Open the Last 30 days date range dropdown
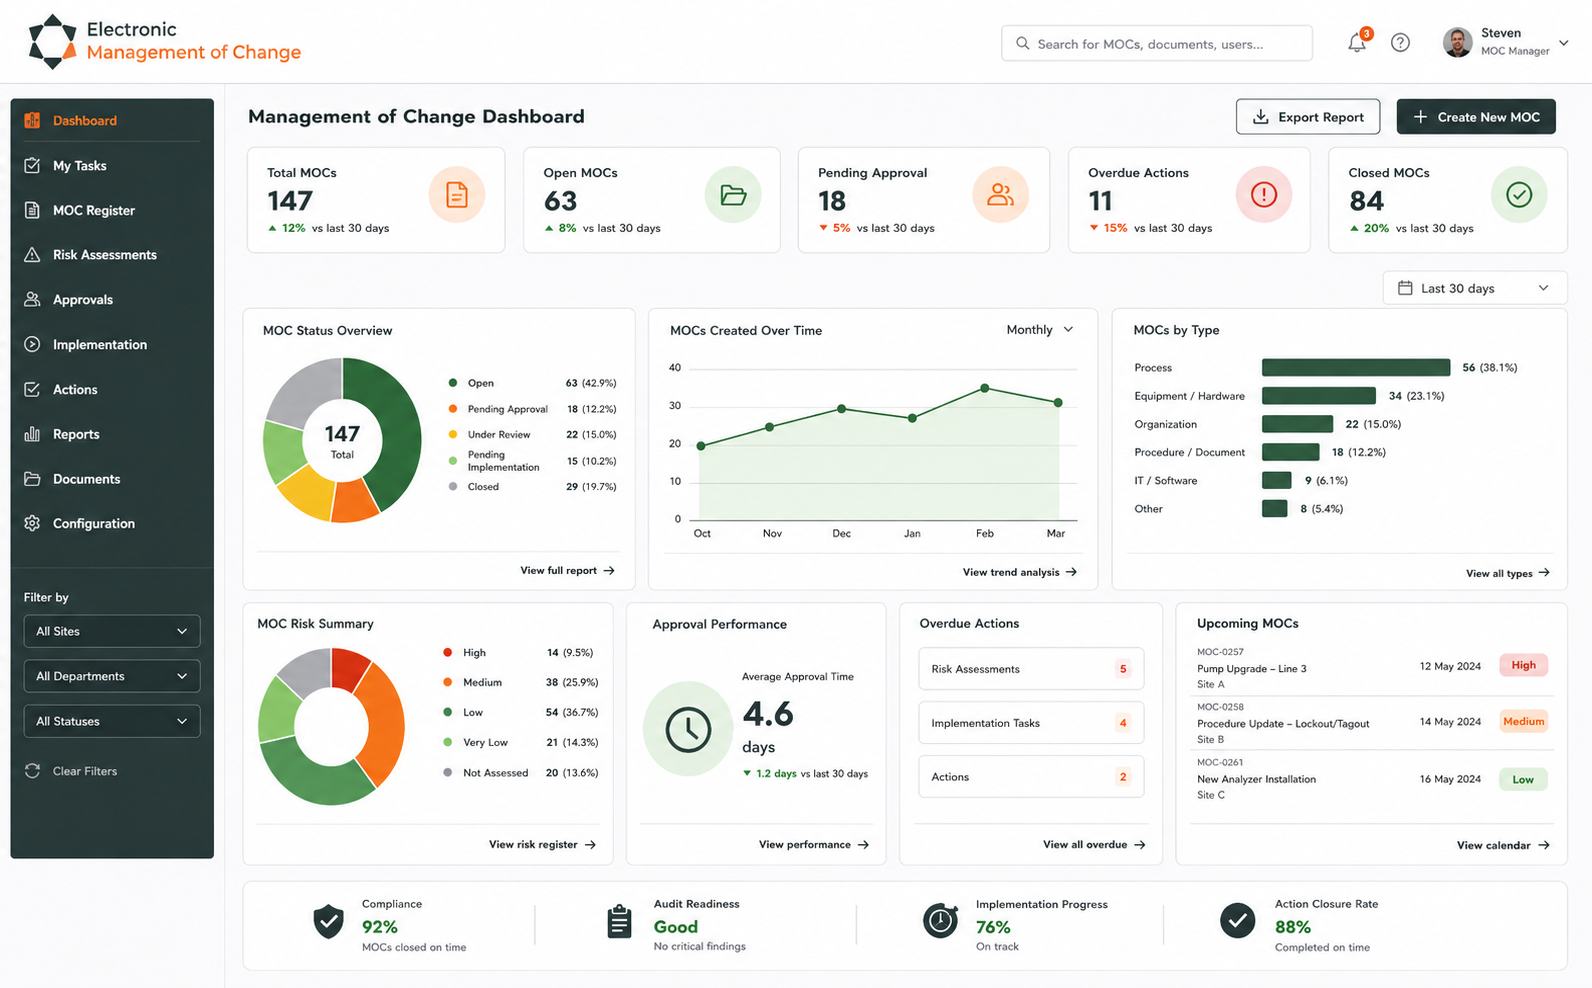Viewport: 1592px width, 988px height. coord(1475,288)
